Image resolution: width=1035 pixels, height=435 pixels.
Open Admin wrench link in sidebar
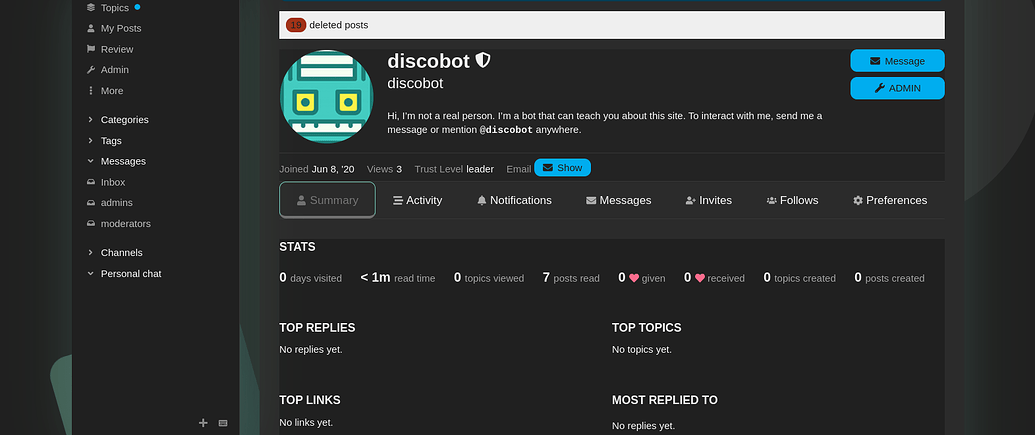tap(114, 70)
